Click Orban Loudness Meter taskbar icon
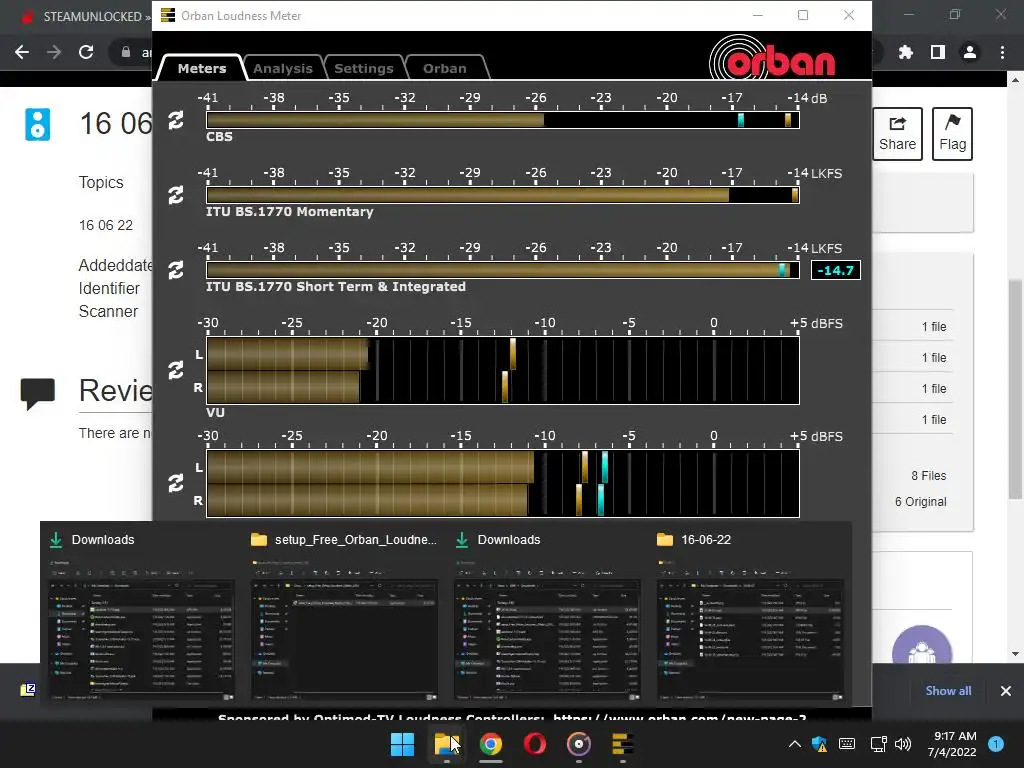 tap(622, 744)
